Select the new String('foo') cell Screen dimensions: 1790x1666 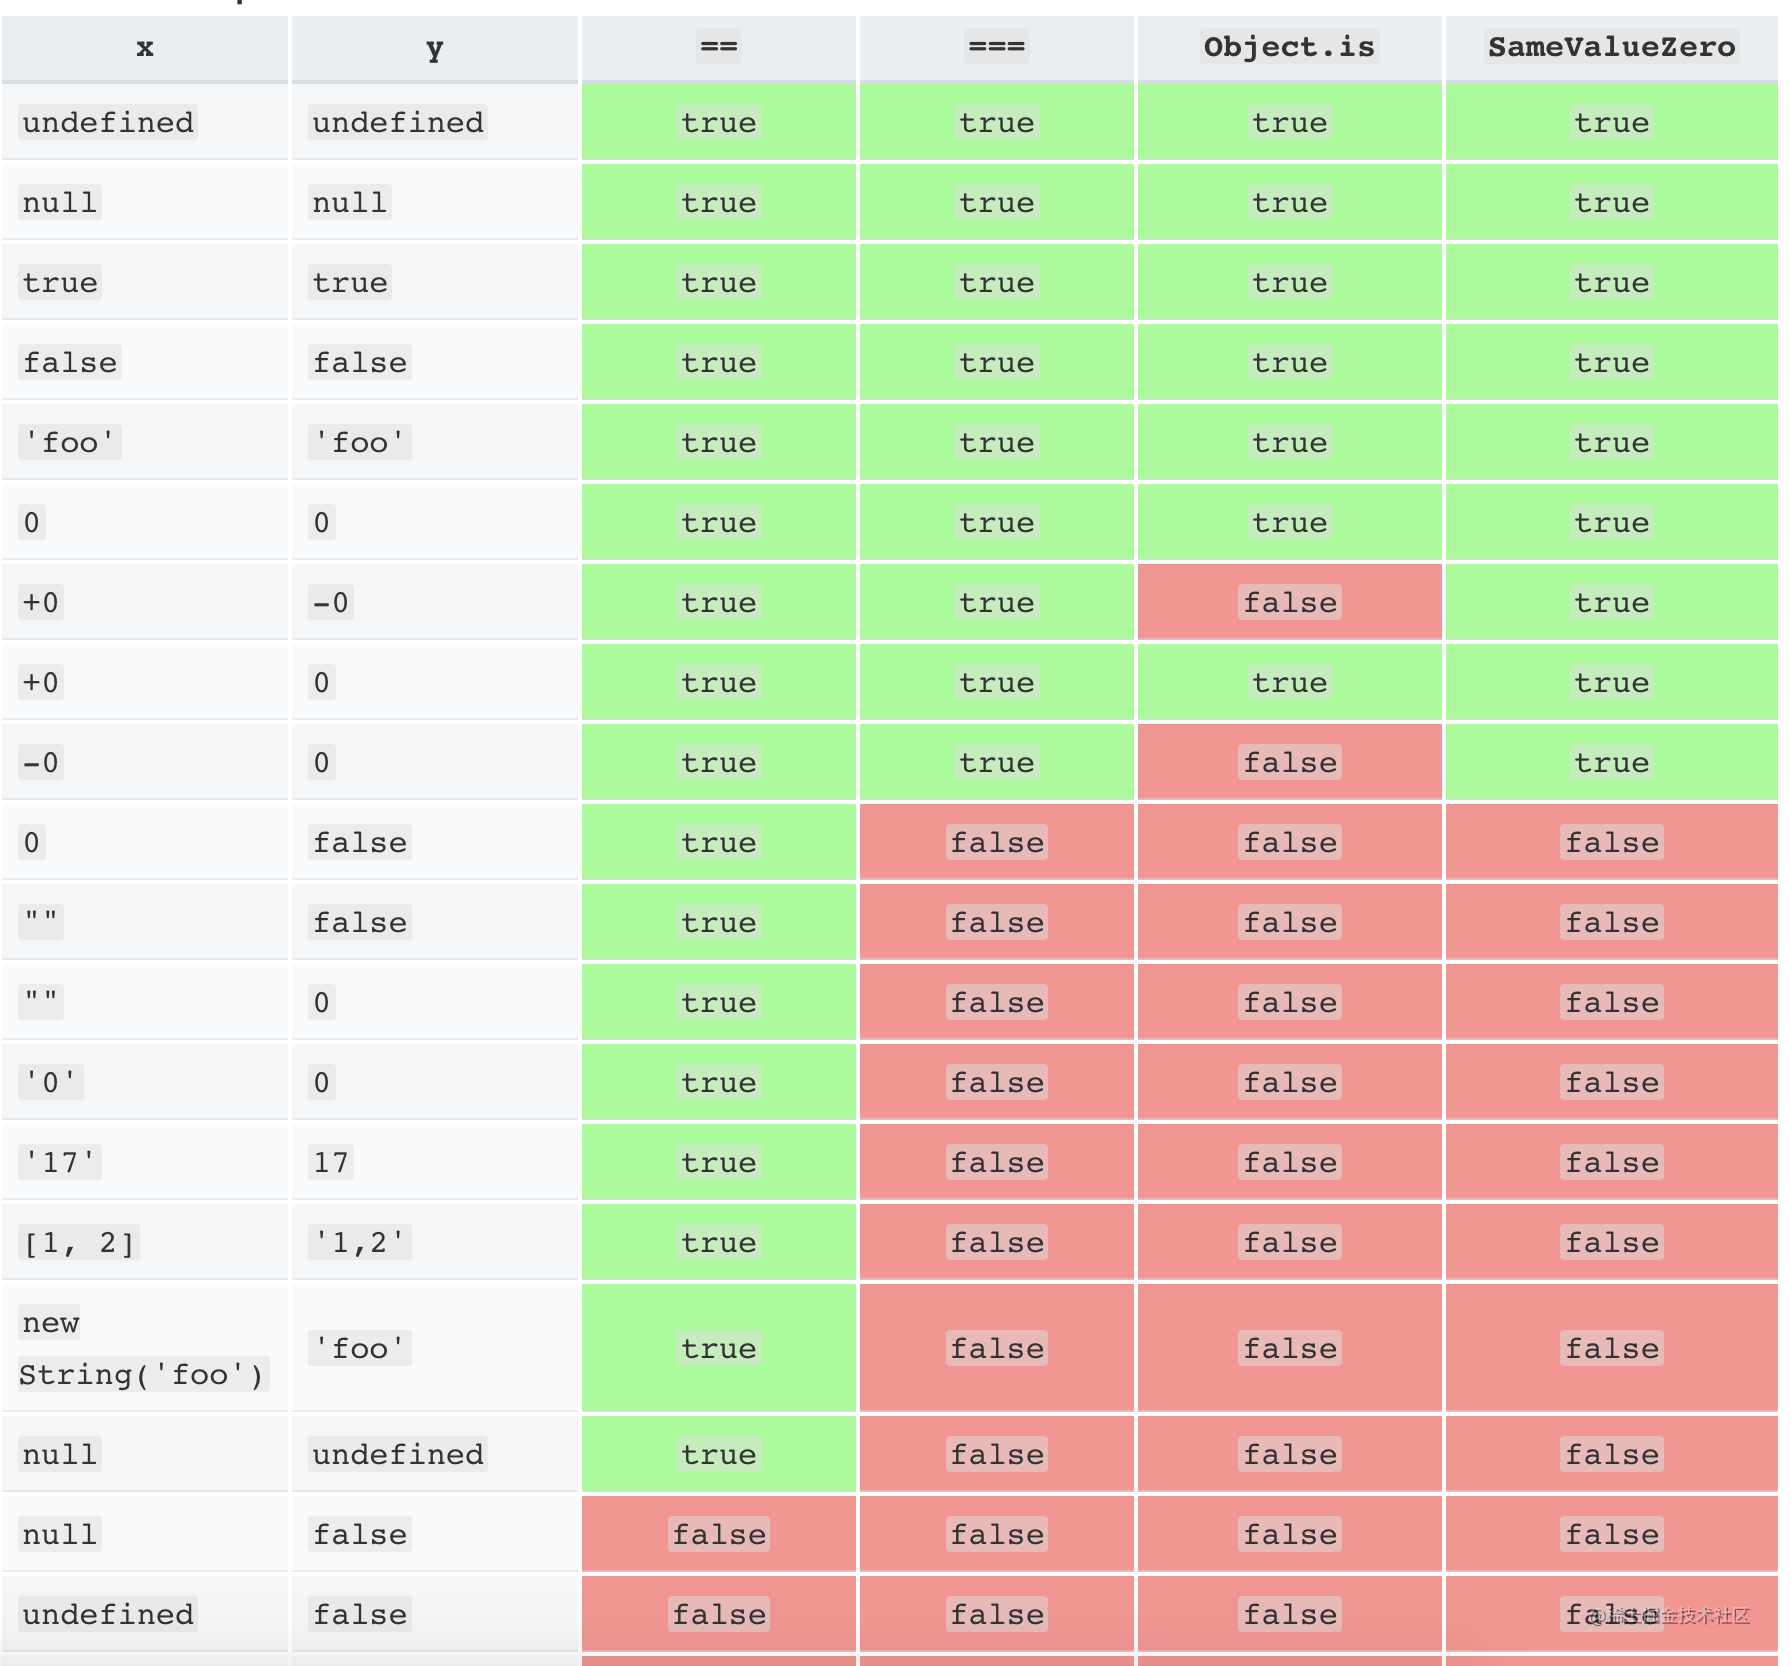click(x=145, y=1348)
